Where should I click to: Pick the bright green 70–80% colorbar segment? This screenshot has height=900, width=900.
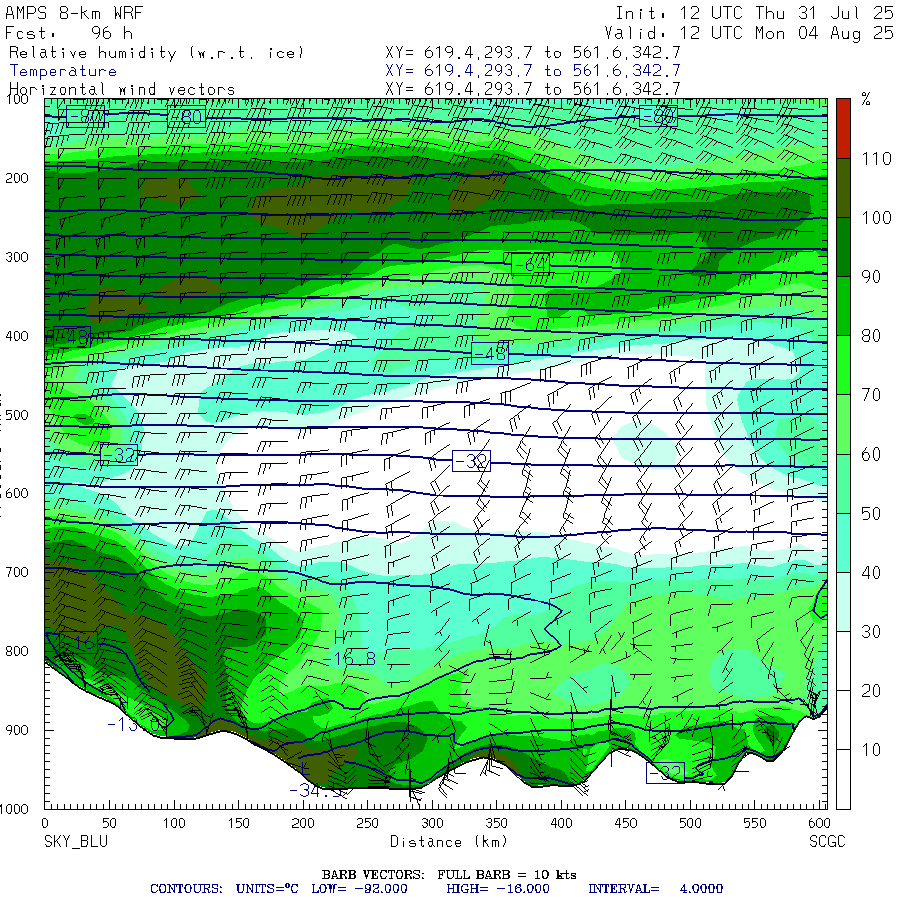[x=843, y=365]
